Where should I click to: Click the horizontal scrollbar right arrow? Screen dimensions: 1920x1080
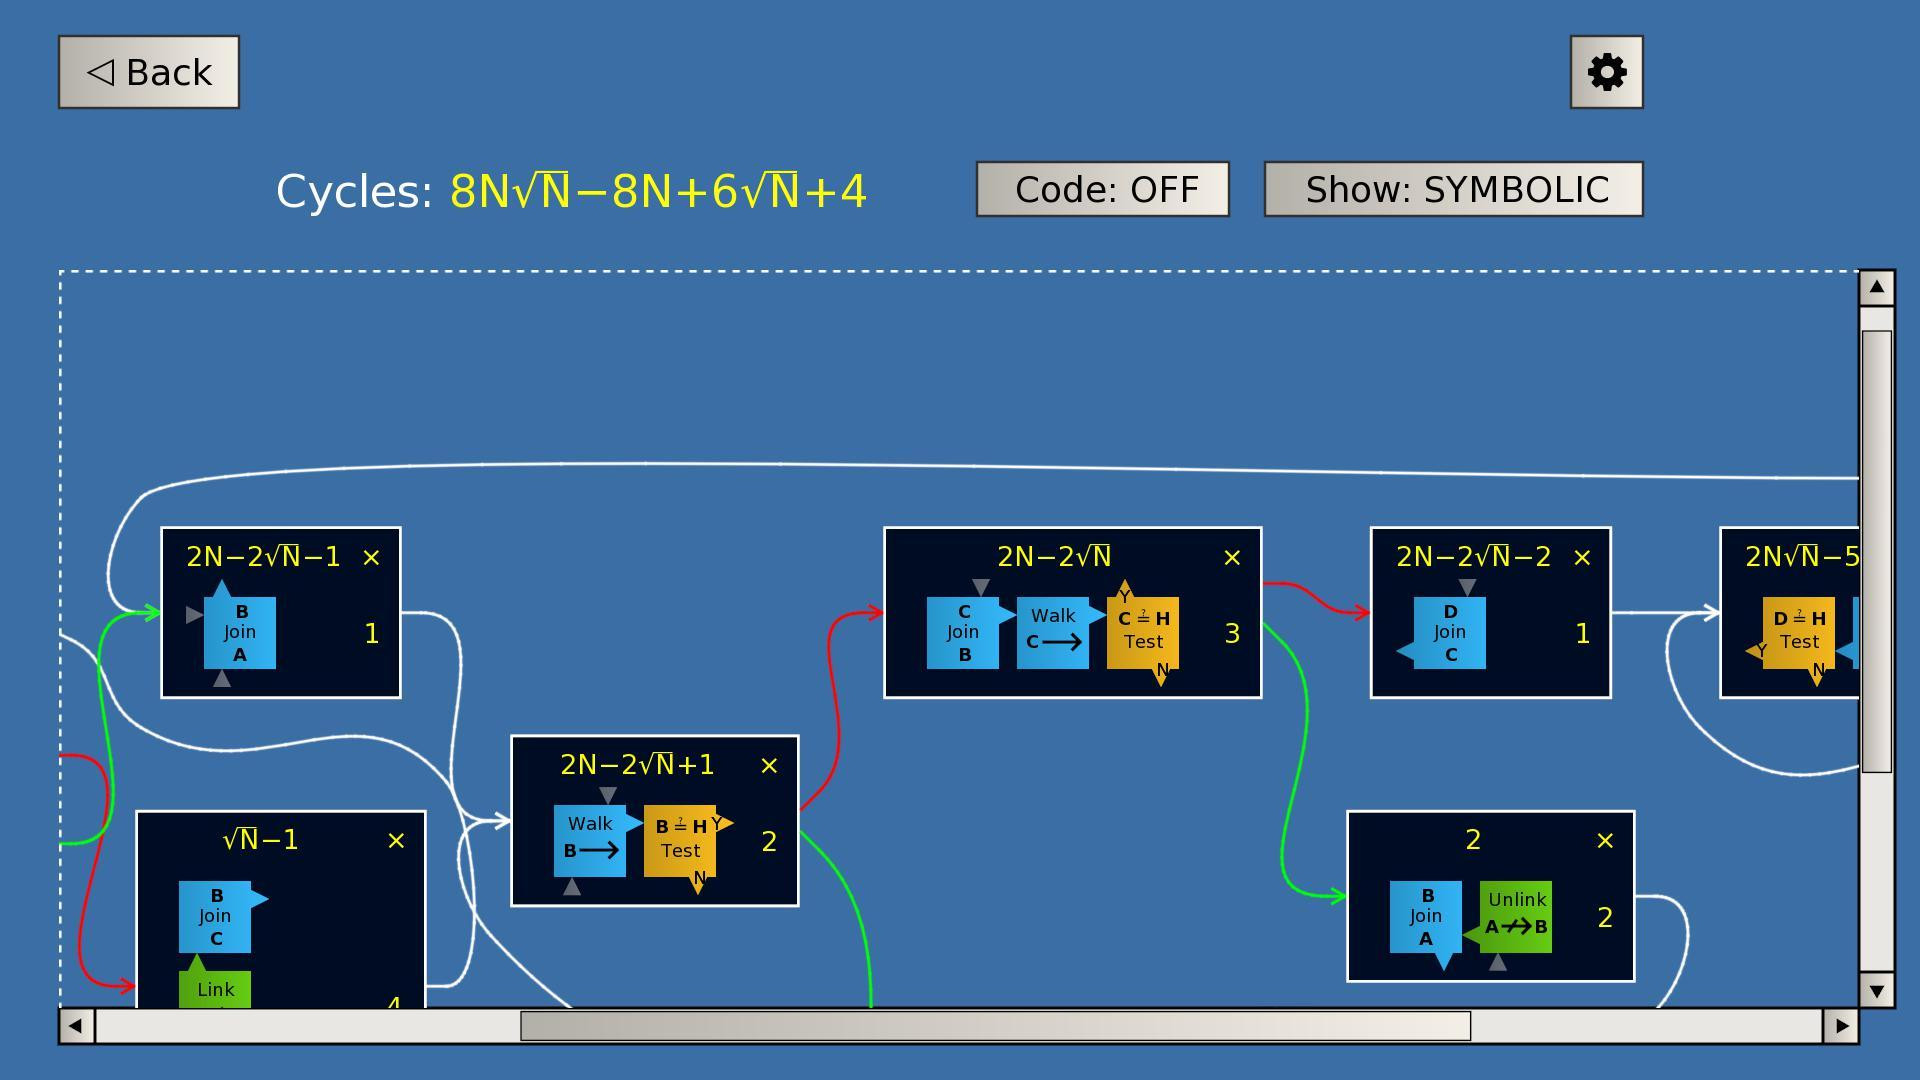(x=1841, y=1026)
